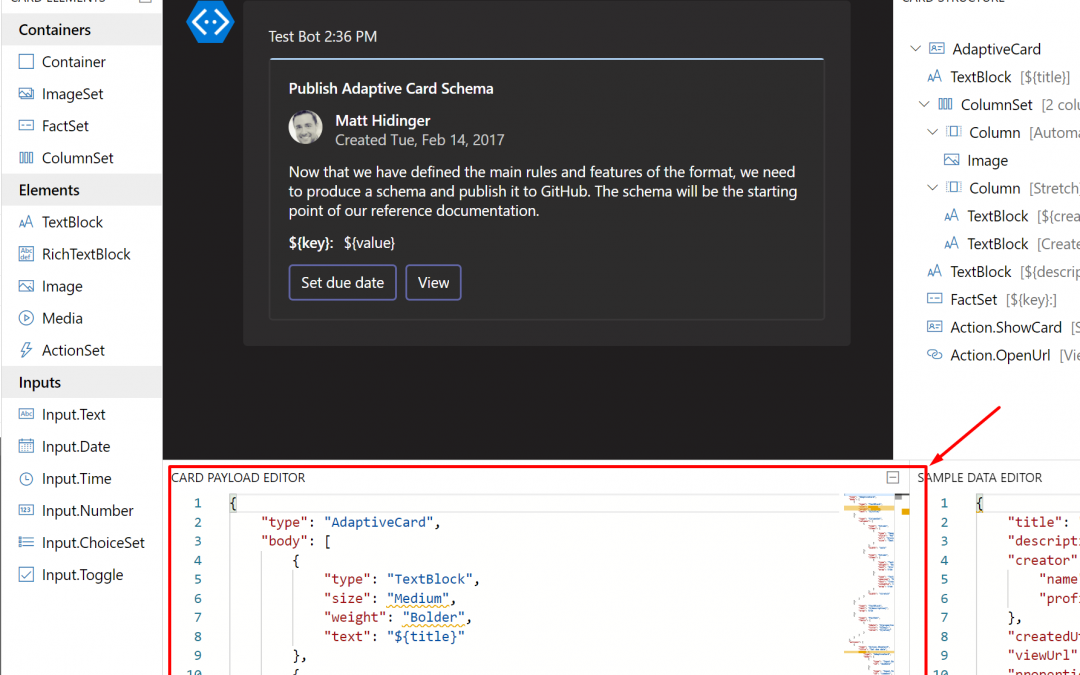
Task: Select the Containers section header
Action: (81, 30)
